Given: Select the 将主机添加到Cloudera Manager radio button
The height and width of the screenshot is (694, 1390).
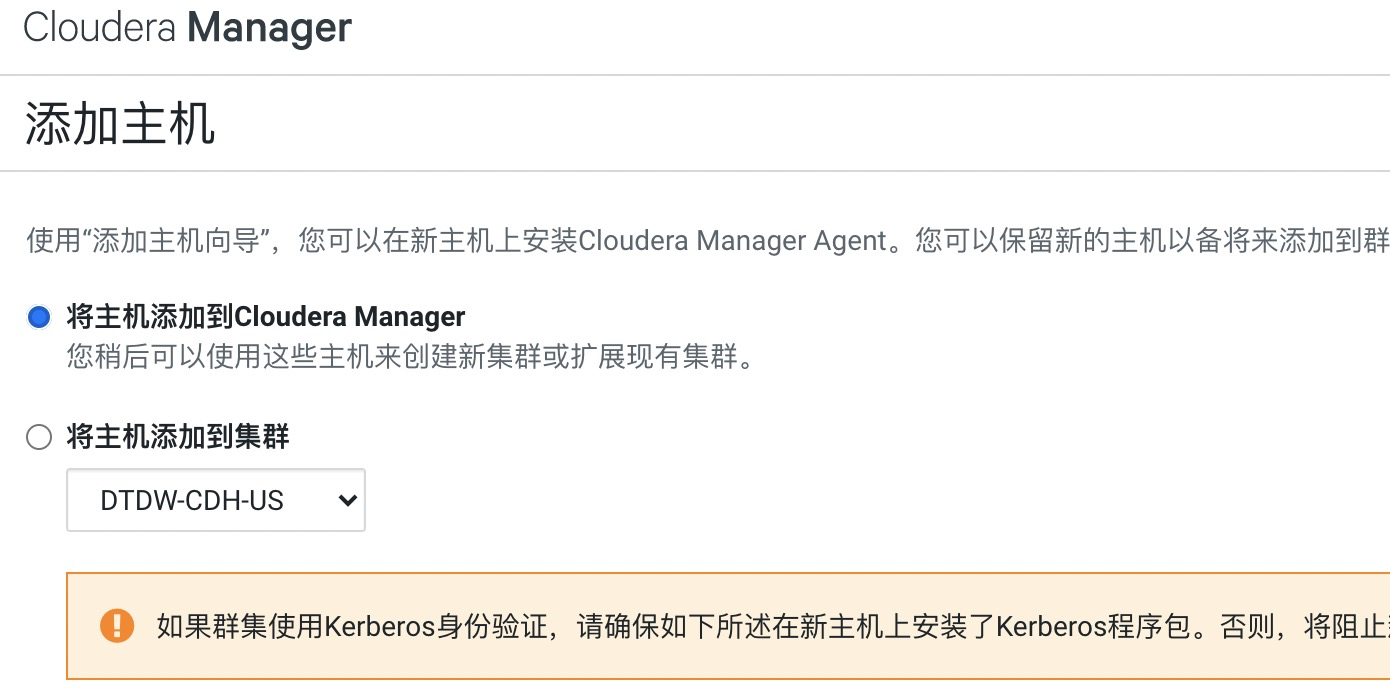Looking at the screenshot, I should coord(39,318).
